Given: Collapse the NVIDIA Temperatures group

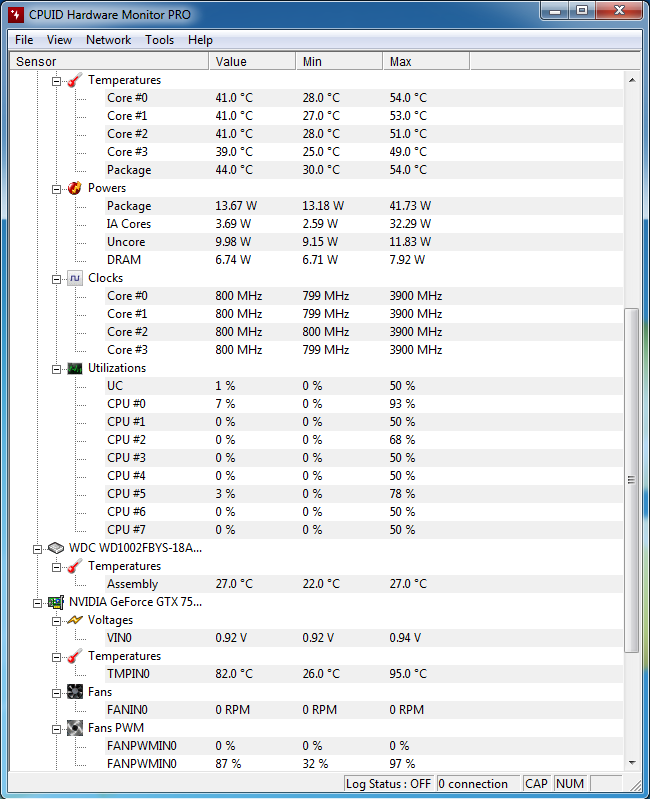Looking at the screenshot, I should pyautogui.click(x=57, y=657).
